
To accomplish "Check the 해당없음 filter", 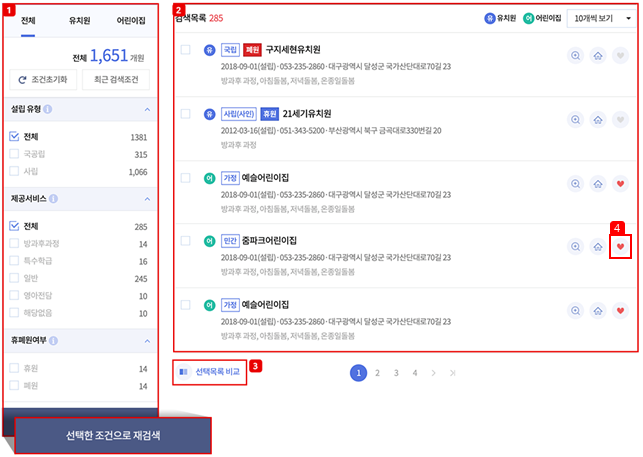I will [14, 313].
